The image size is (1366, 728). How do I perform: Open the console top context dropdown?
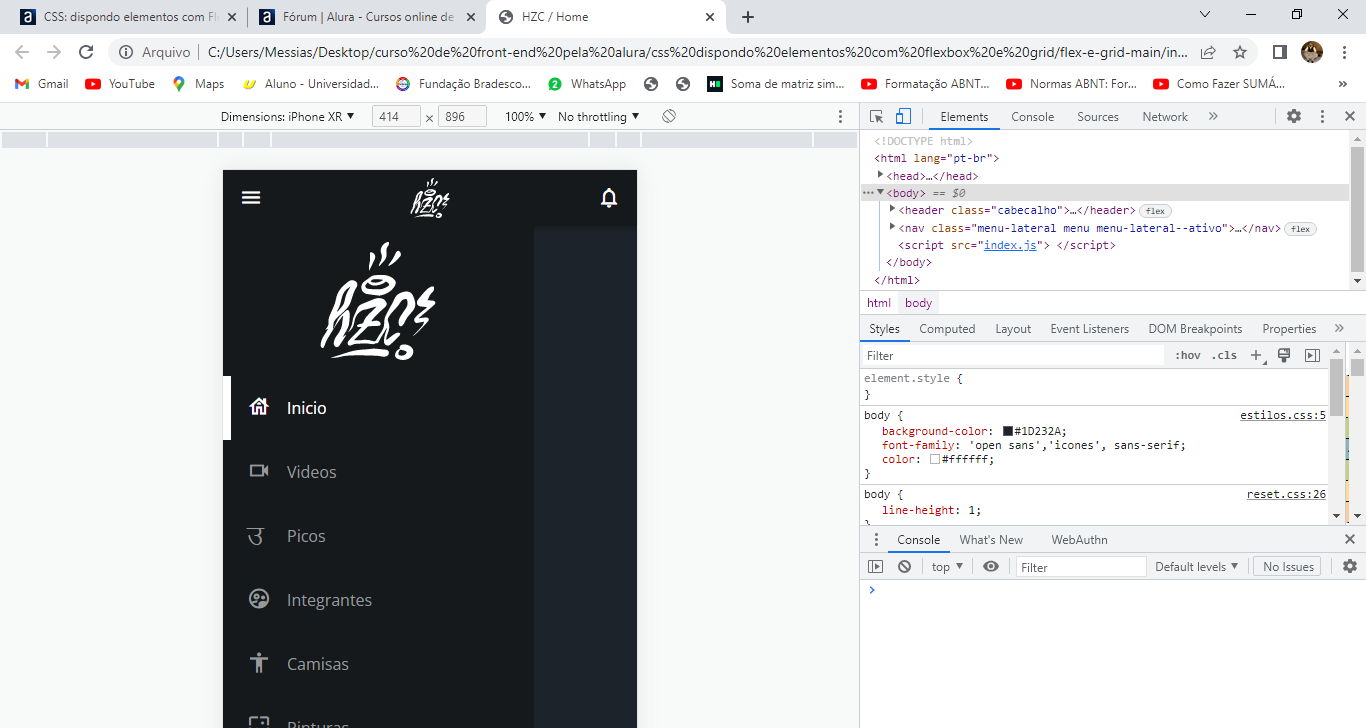(x=947, y=566)
